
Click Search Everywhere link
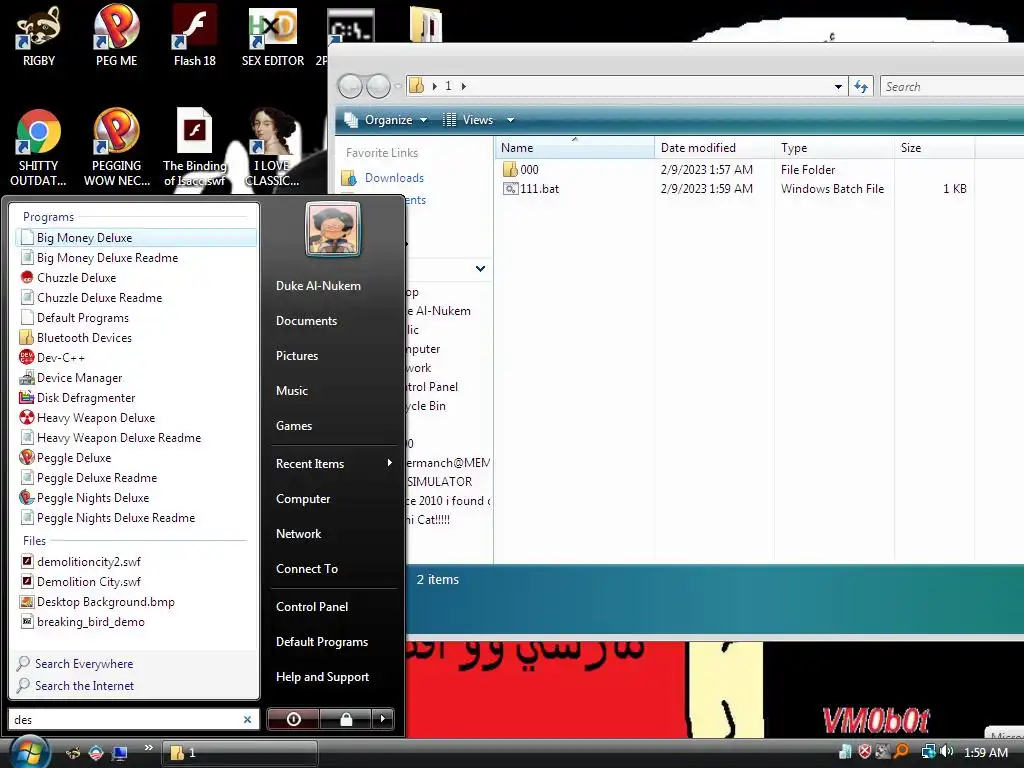click(84, 664)
